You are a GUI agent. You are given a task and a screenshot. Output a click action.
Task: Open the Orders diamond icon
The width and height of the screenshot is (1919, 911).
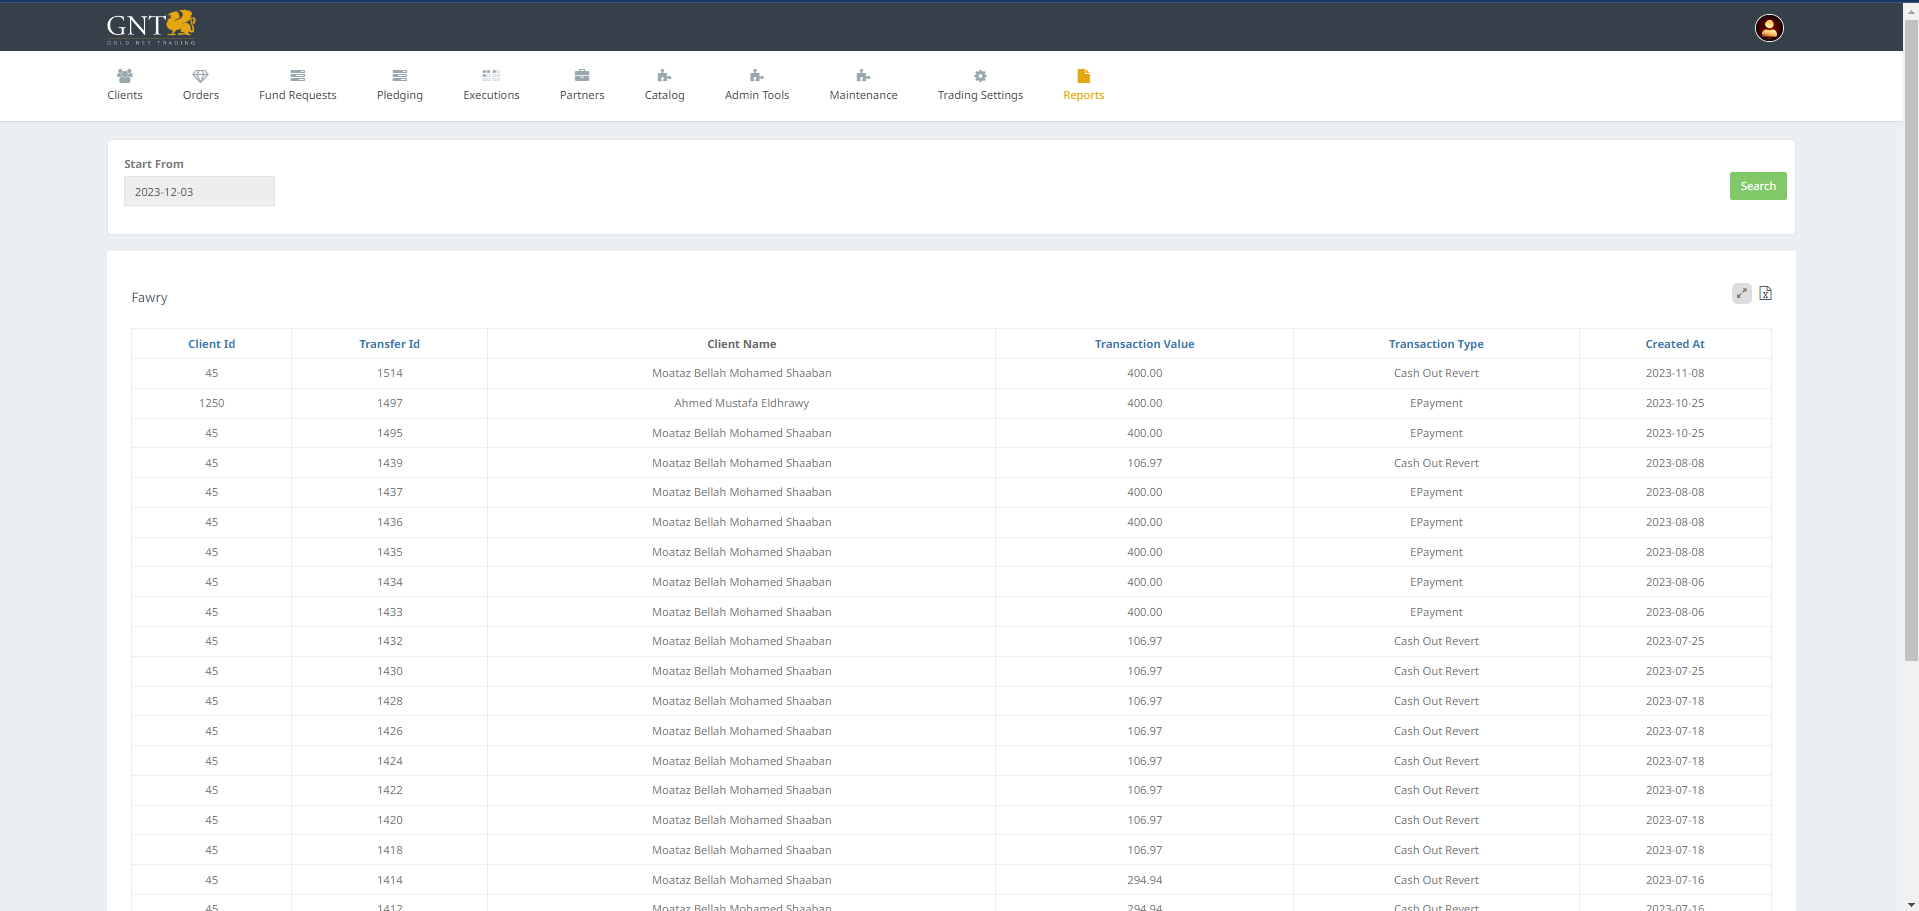[x=200, y=76]
